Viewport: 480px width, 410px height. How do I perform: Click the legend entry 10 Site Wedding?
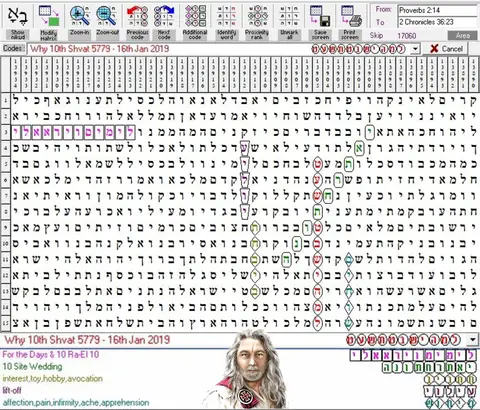click(32, 367)
